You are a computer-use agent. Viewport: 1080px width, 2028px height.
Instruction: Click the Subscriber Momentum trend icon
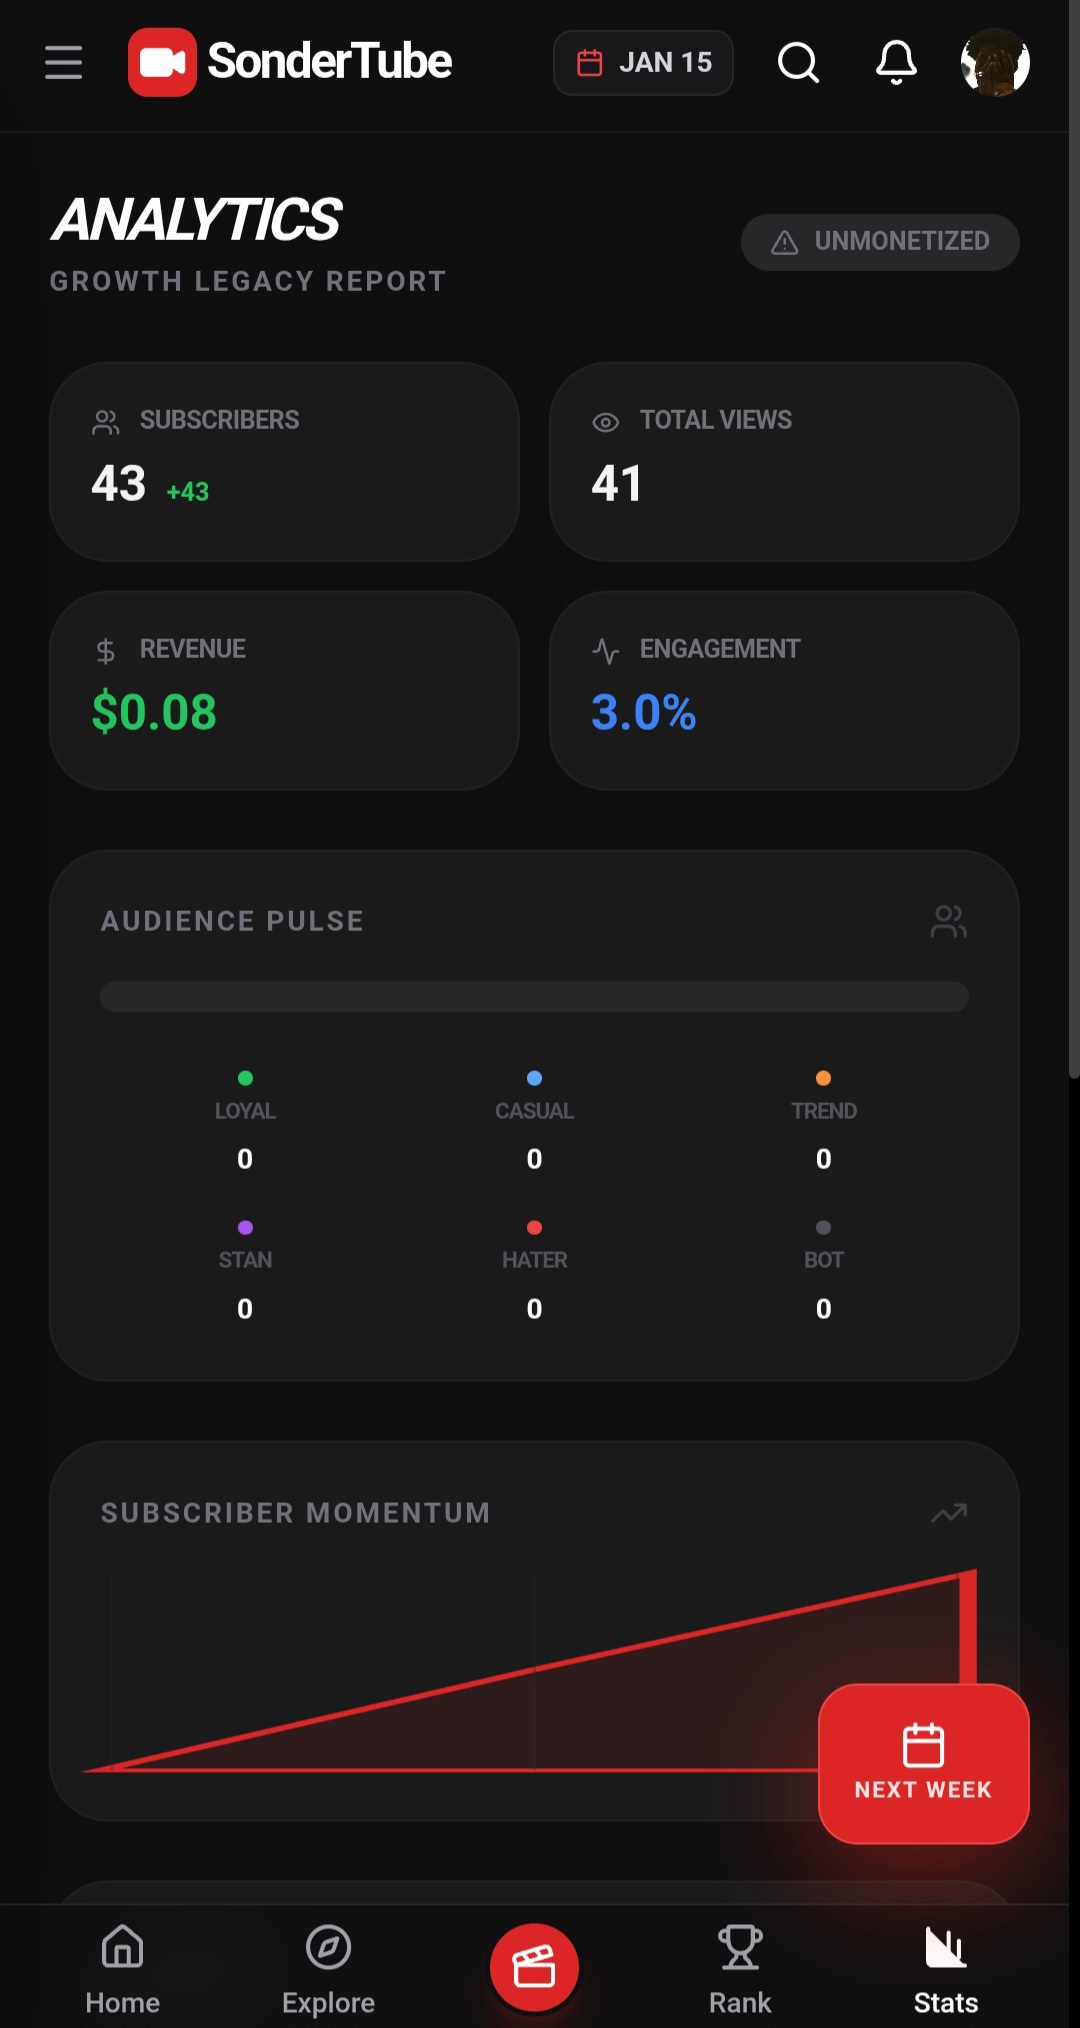pos(948,1513)
